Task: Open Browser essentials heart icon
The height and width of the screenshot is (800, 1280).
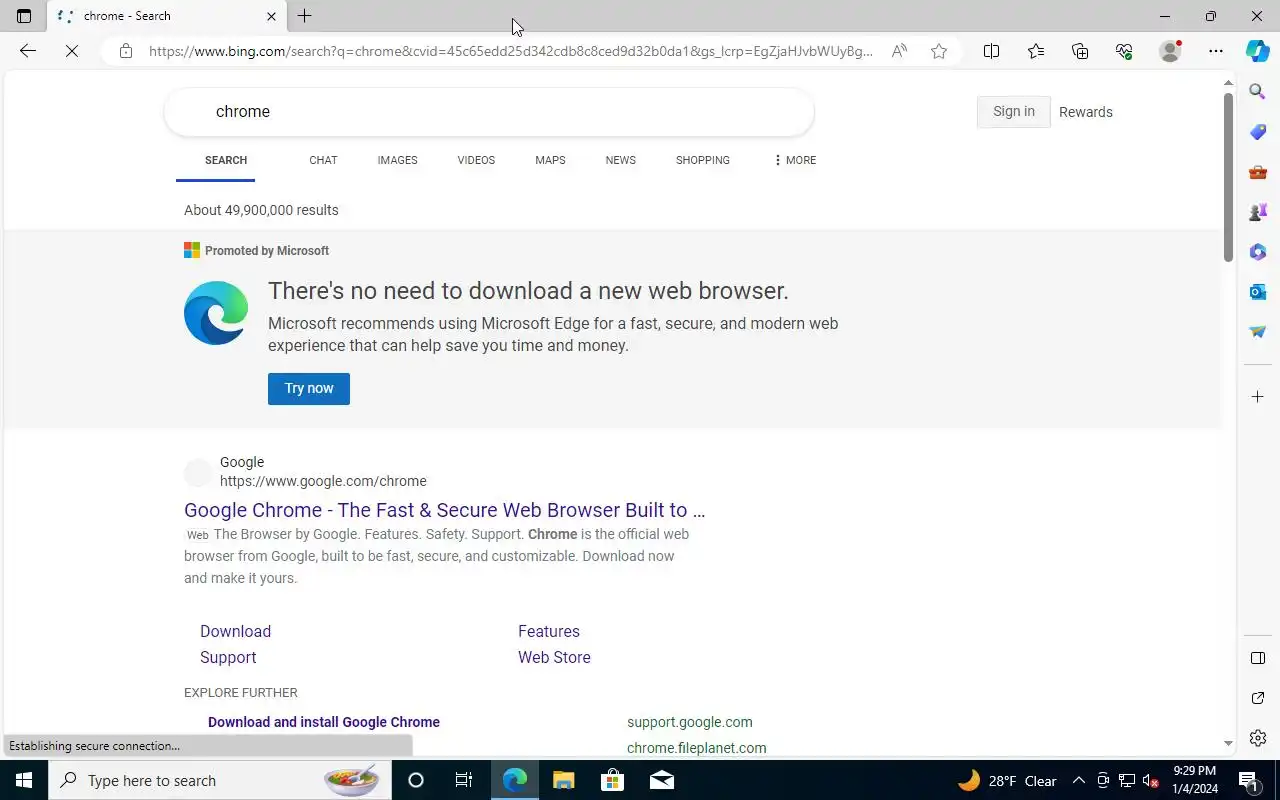Action: [x=1124, y=51]
